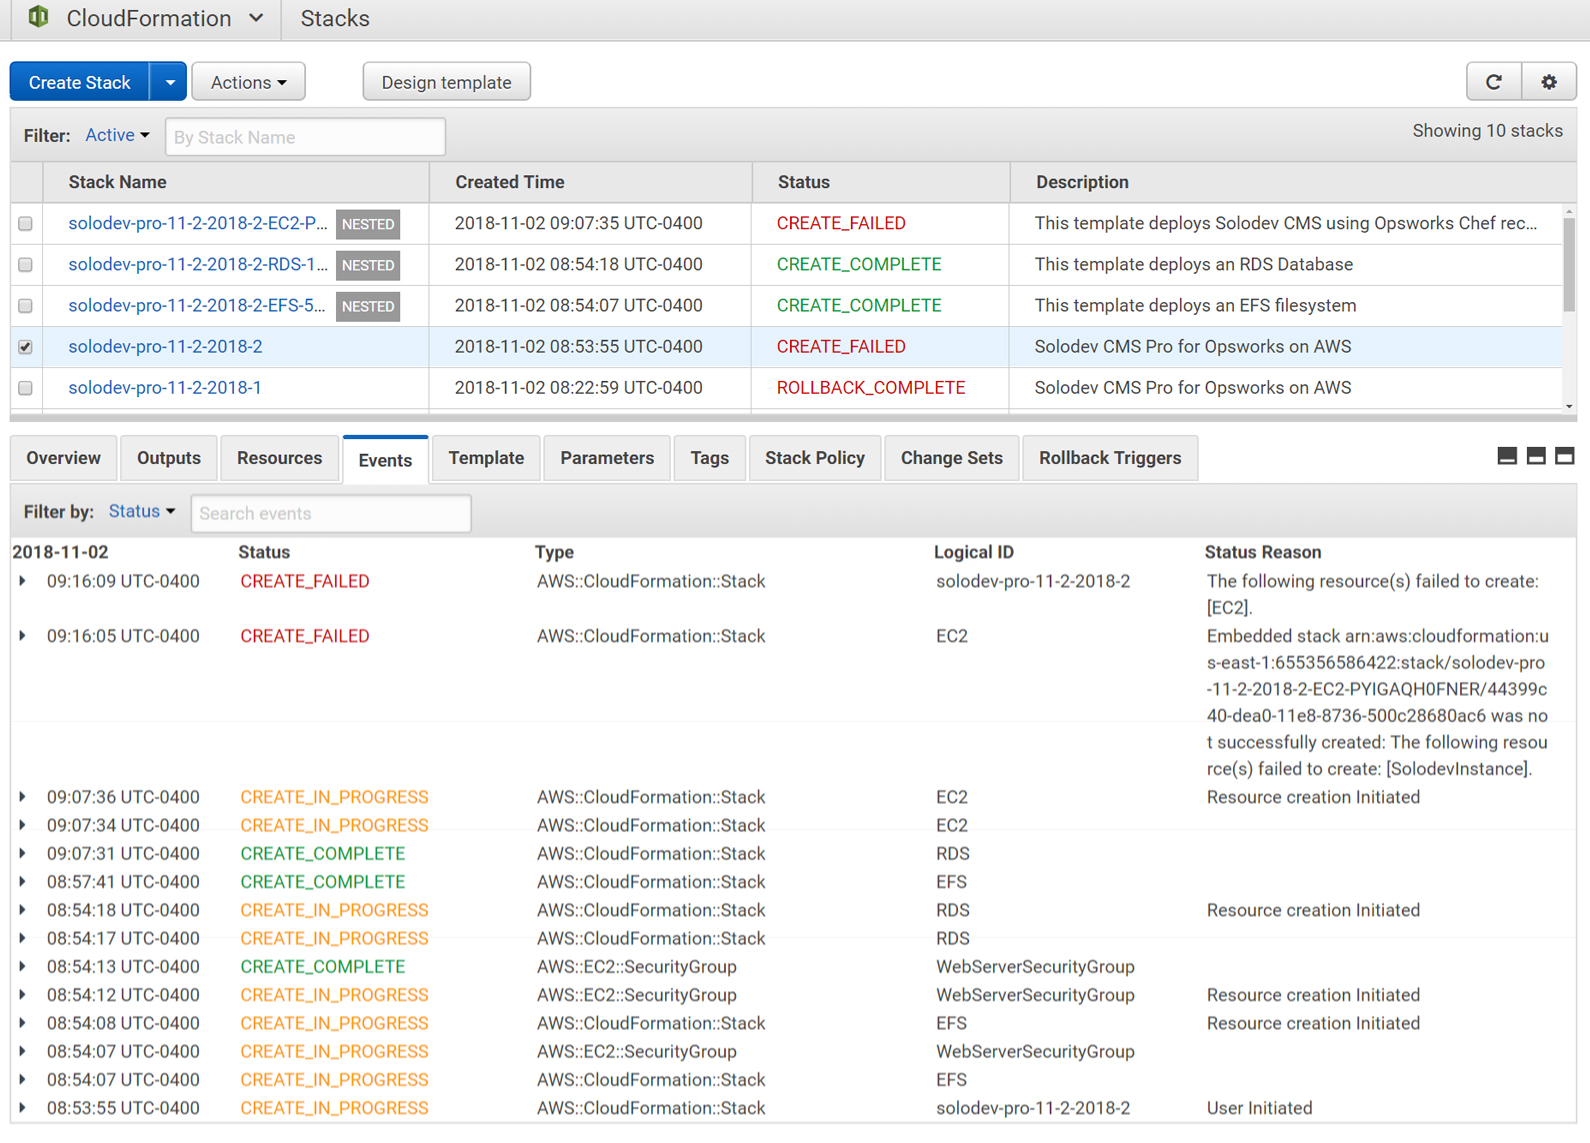This screenshot has width=1590, height=1143.
Task: Click the Create Stack button
Action: tap(80, 82)
